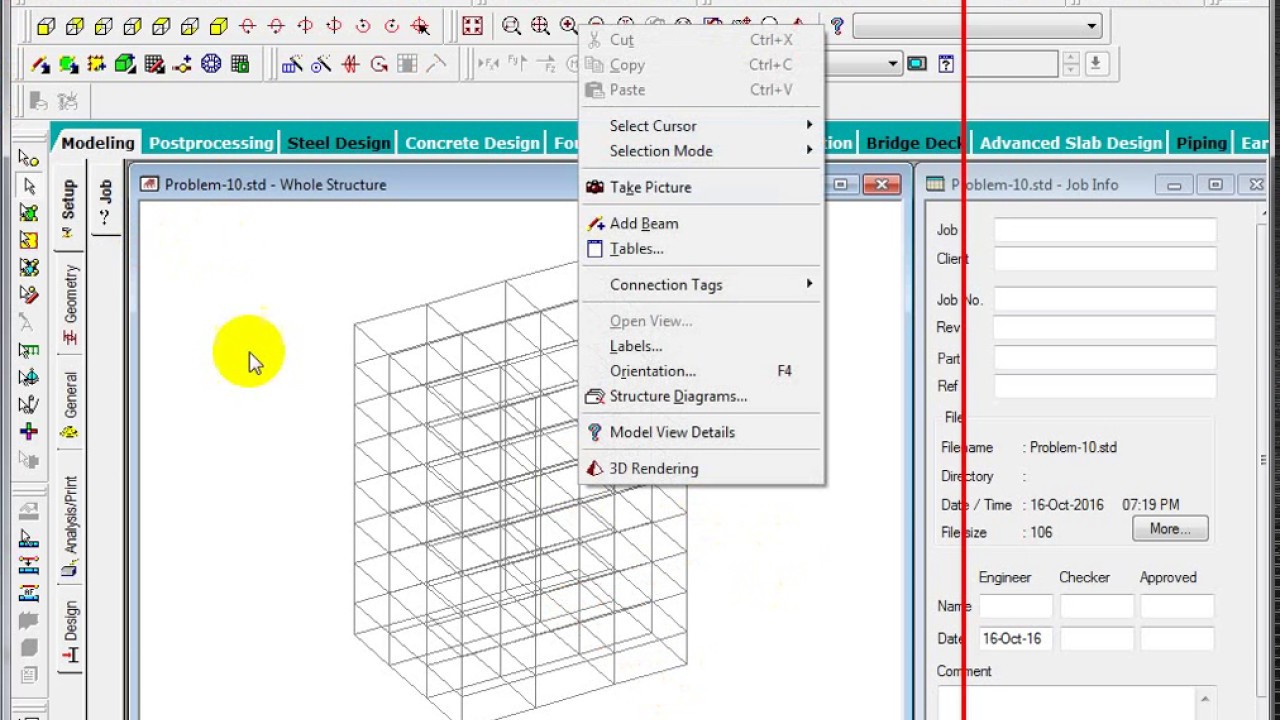This screenshot has width=1280, height=720.
Task: Select the first yellow-face cube view icon
Action: [46, 27]
